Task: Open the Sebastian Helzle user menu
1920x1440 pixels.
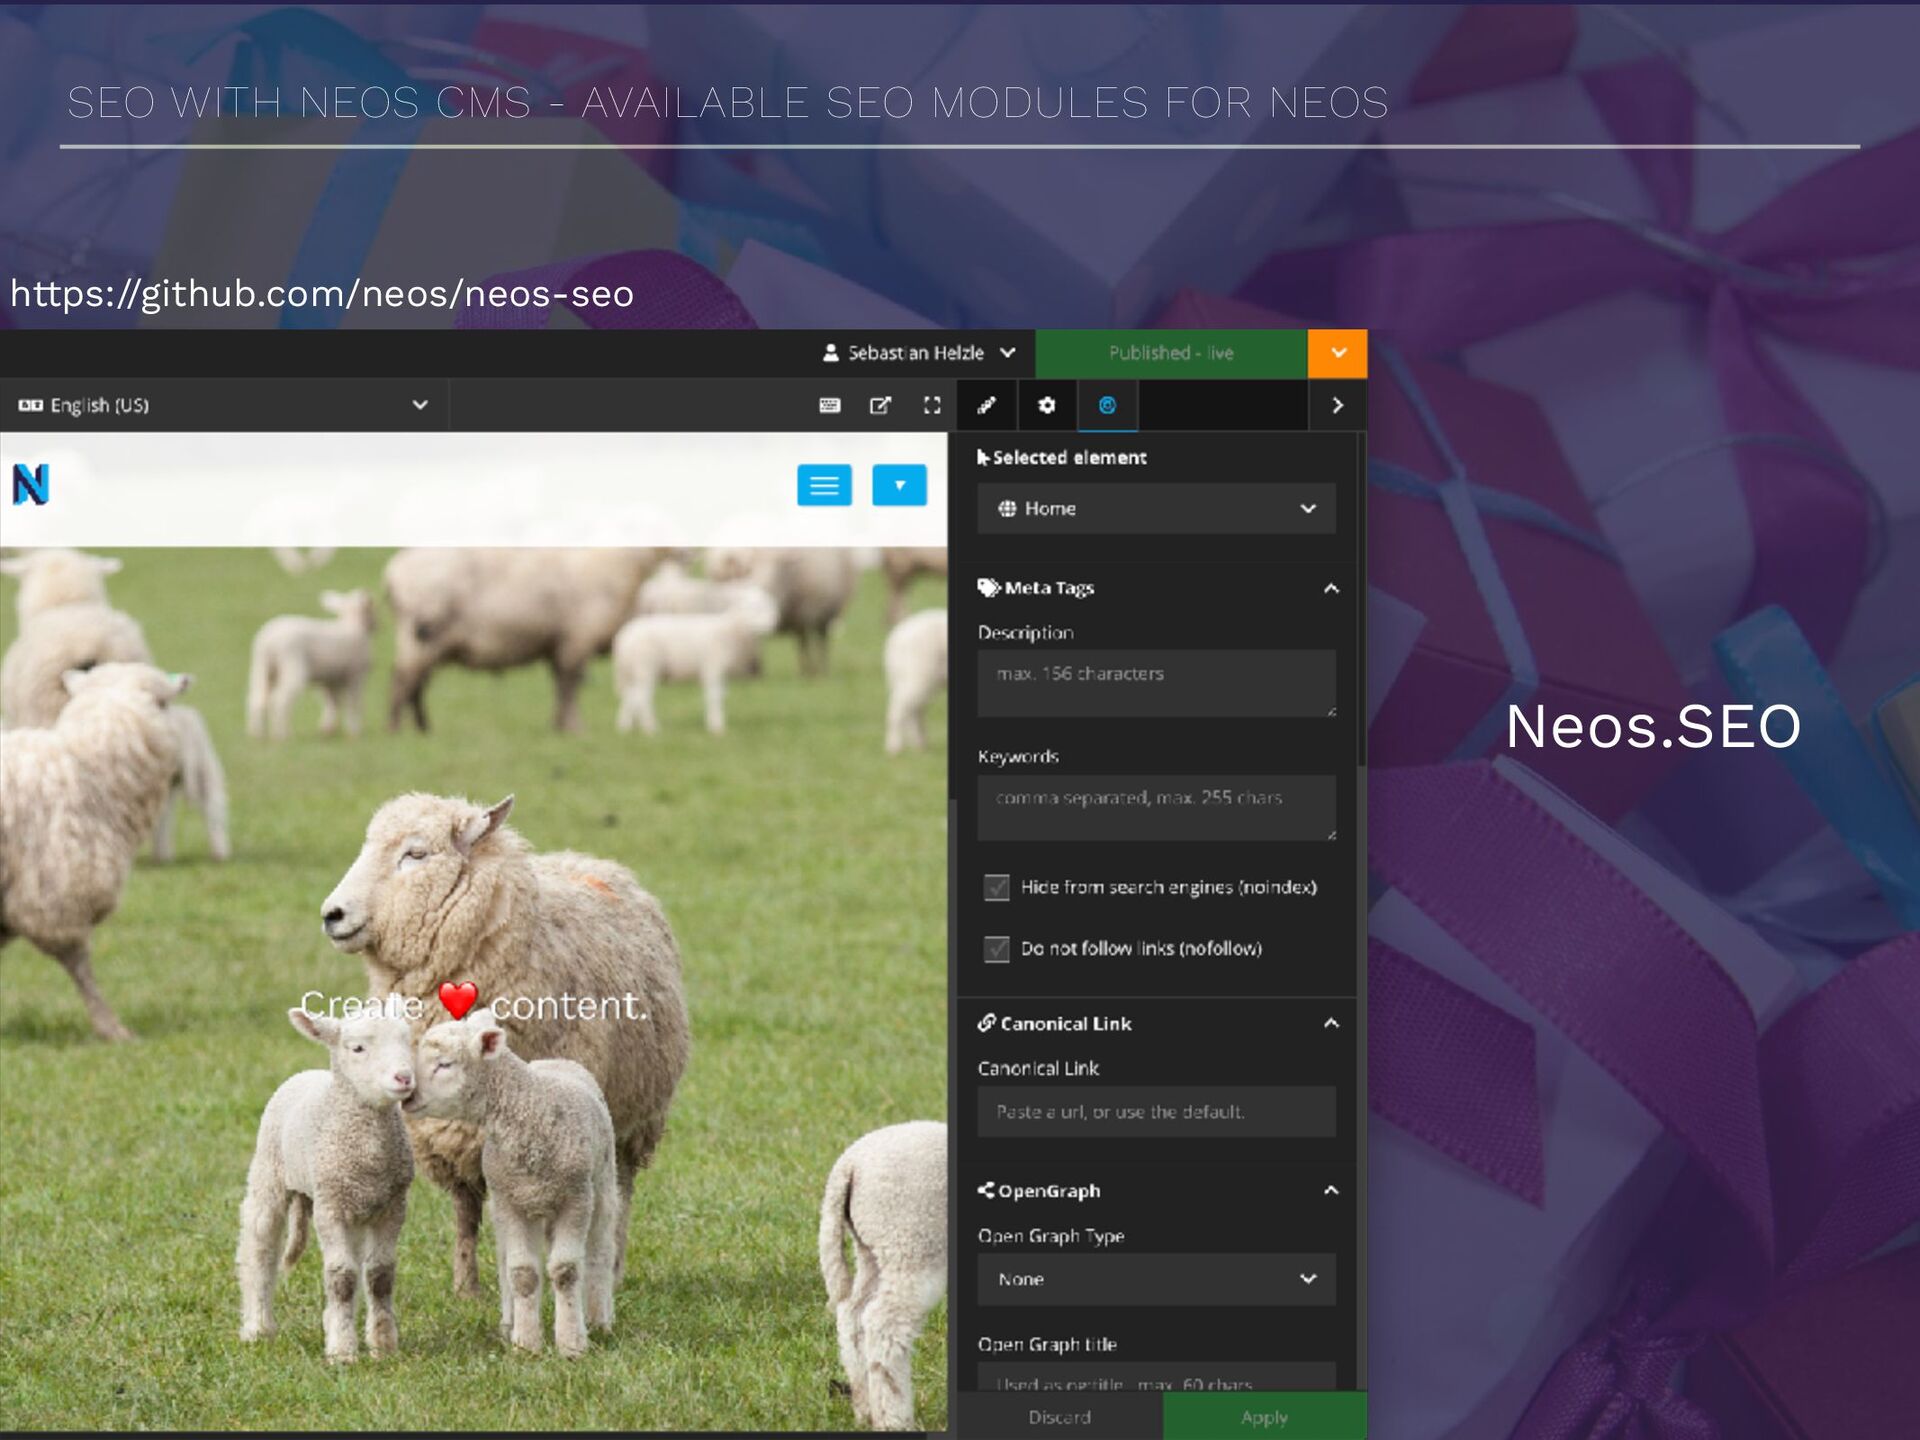Action: pyautogui.click(x=918, y=353)
